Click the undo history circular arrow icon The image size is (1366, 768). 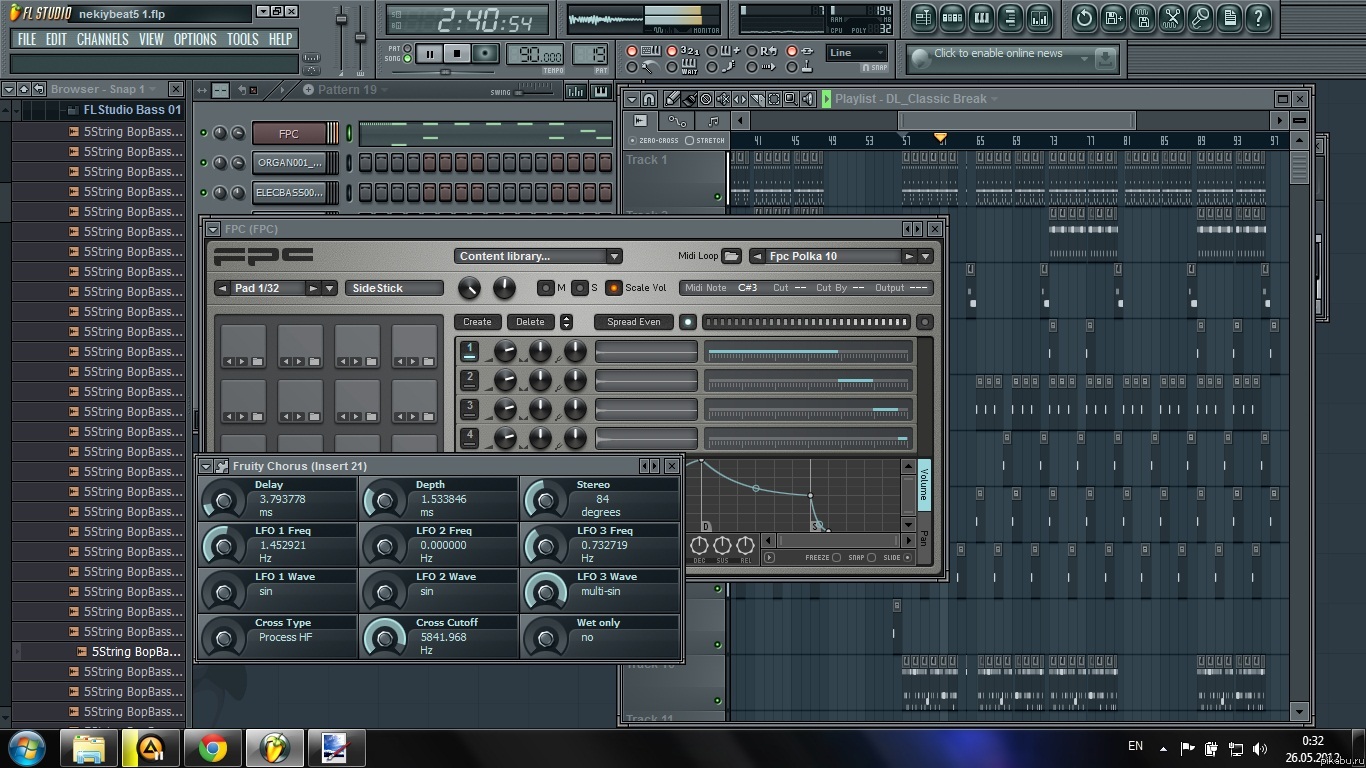(x=1084, y=18)
